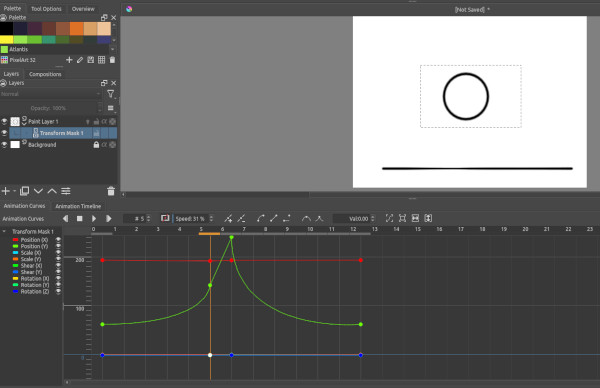The height and width of the screenshot is (388, 600).
Task: Click the Krita logo in the document tab
Action: tap(129, 9)
